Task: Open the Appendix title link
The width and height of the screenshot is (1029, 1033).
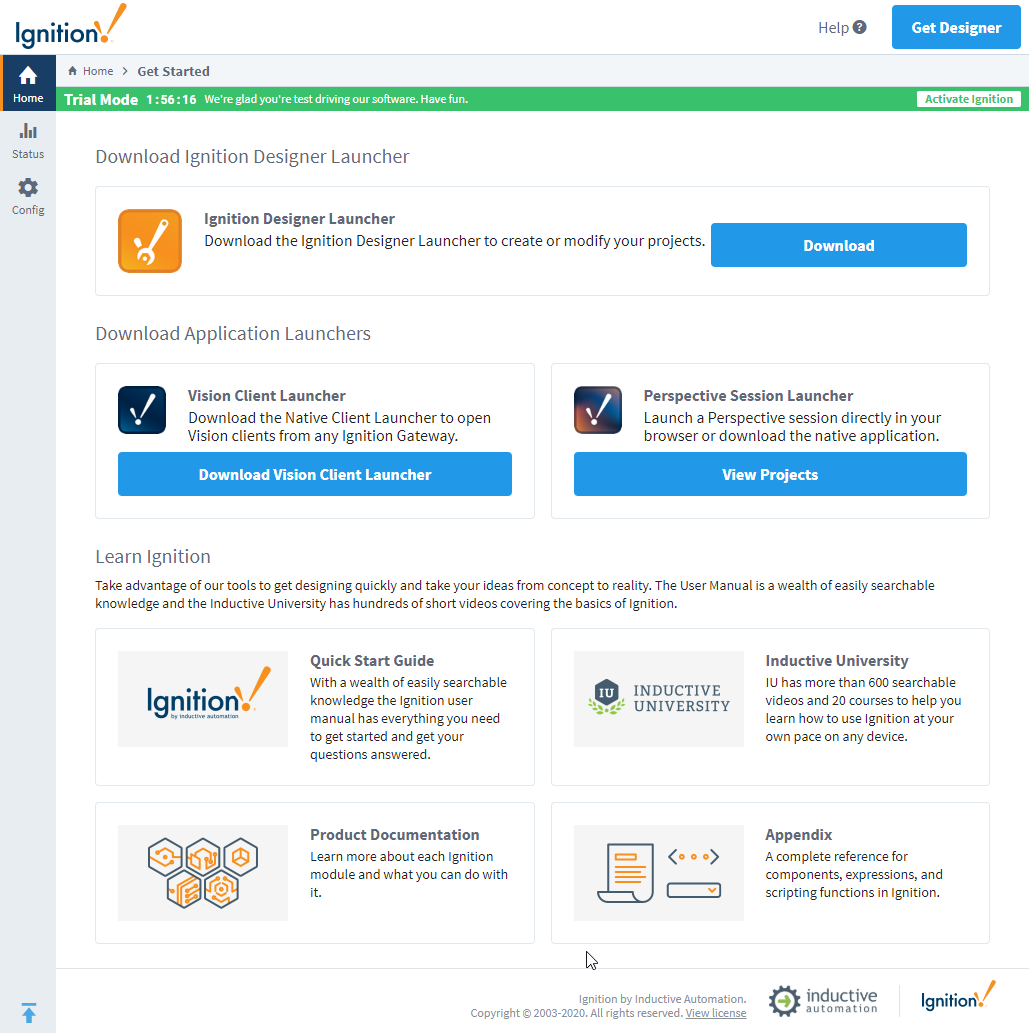Action: point(798,835)
